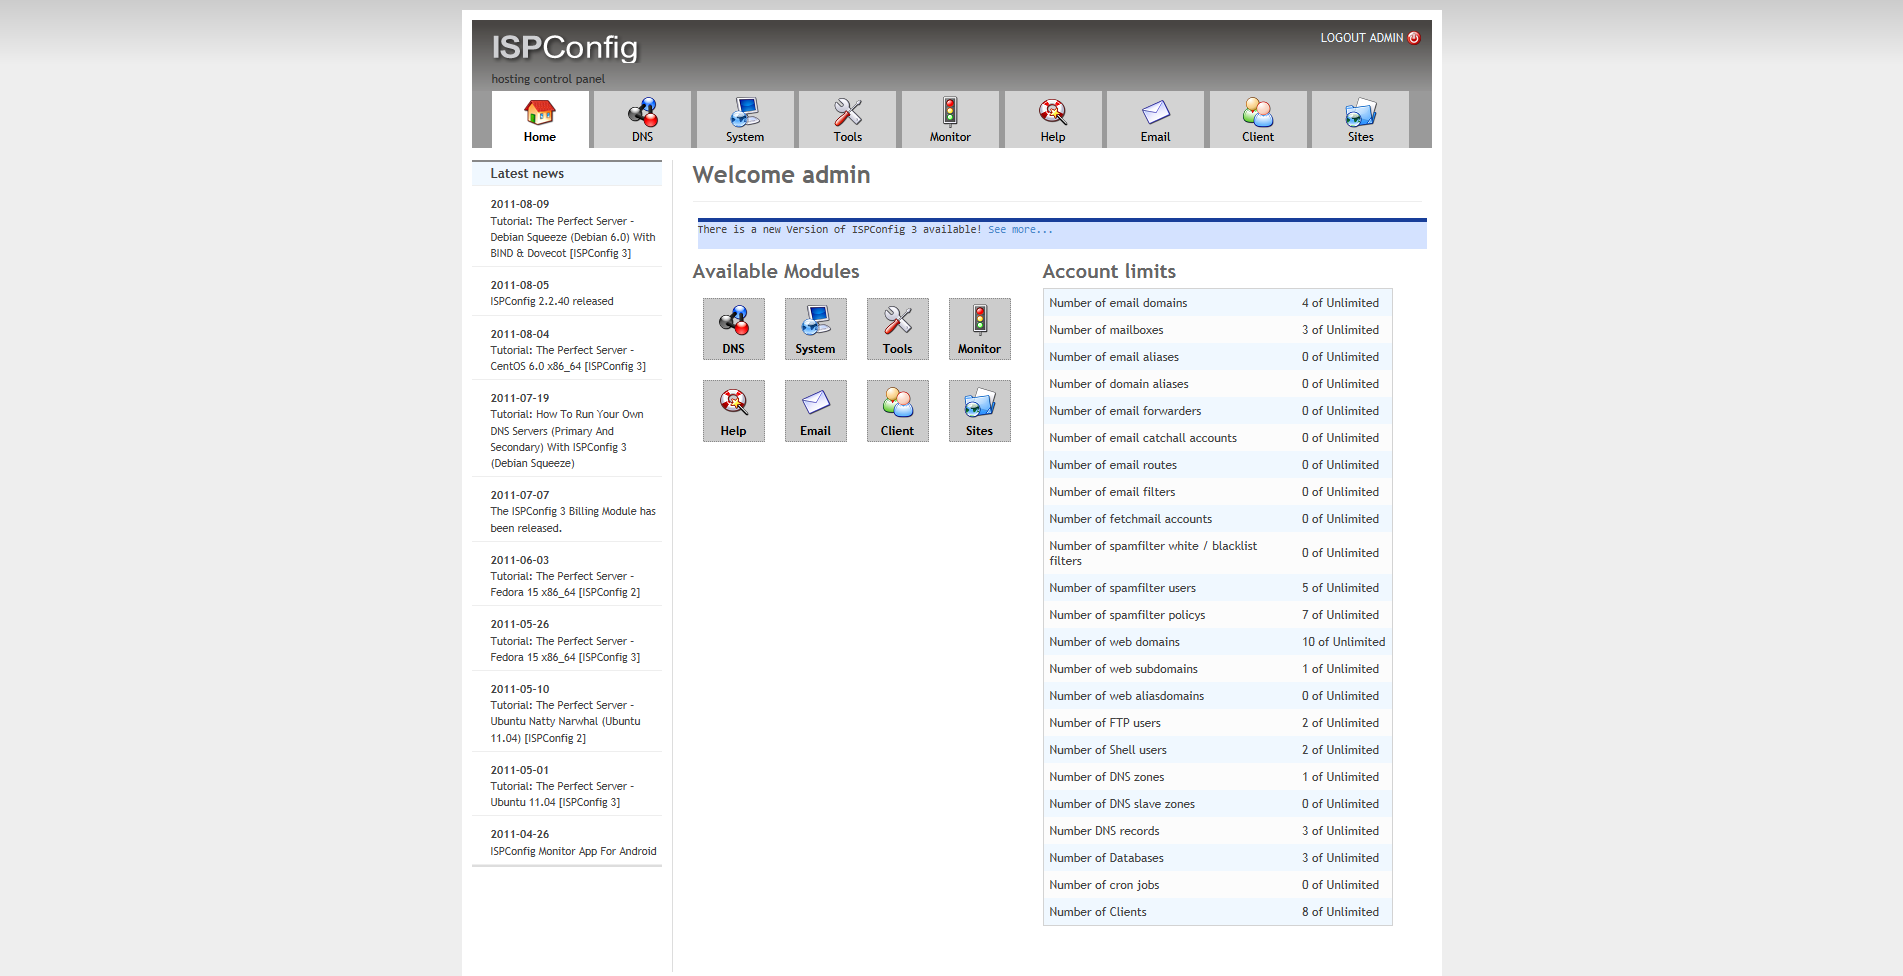This screenshot has width=1903, height=976.
Task: Open System module under Available Modules
Action: coord(816,329)
